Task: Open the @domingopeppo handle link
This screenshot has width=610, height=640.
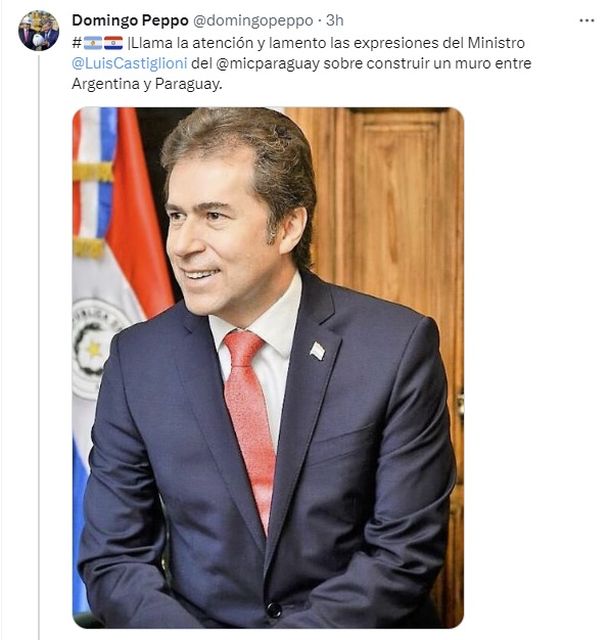Action: pyautogui.click(x=253, y=20)
